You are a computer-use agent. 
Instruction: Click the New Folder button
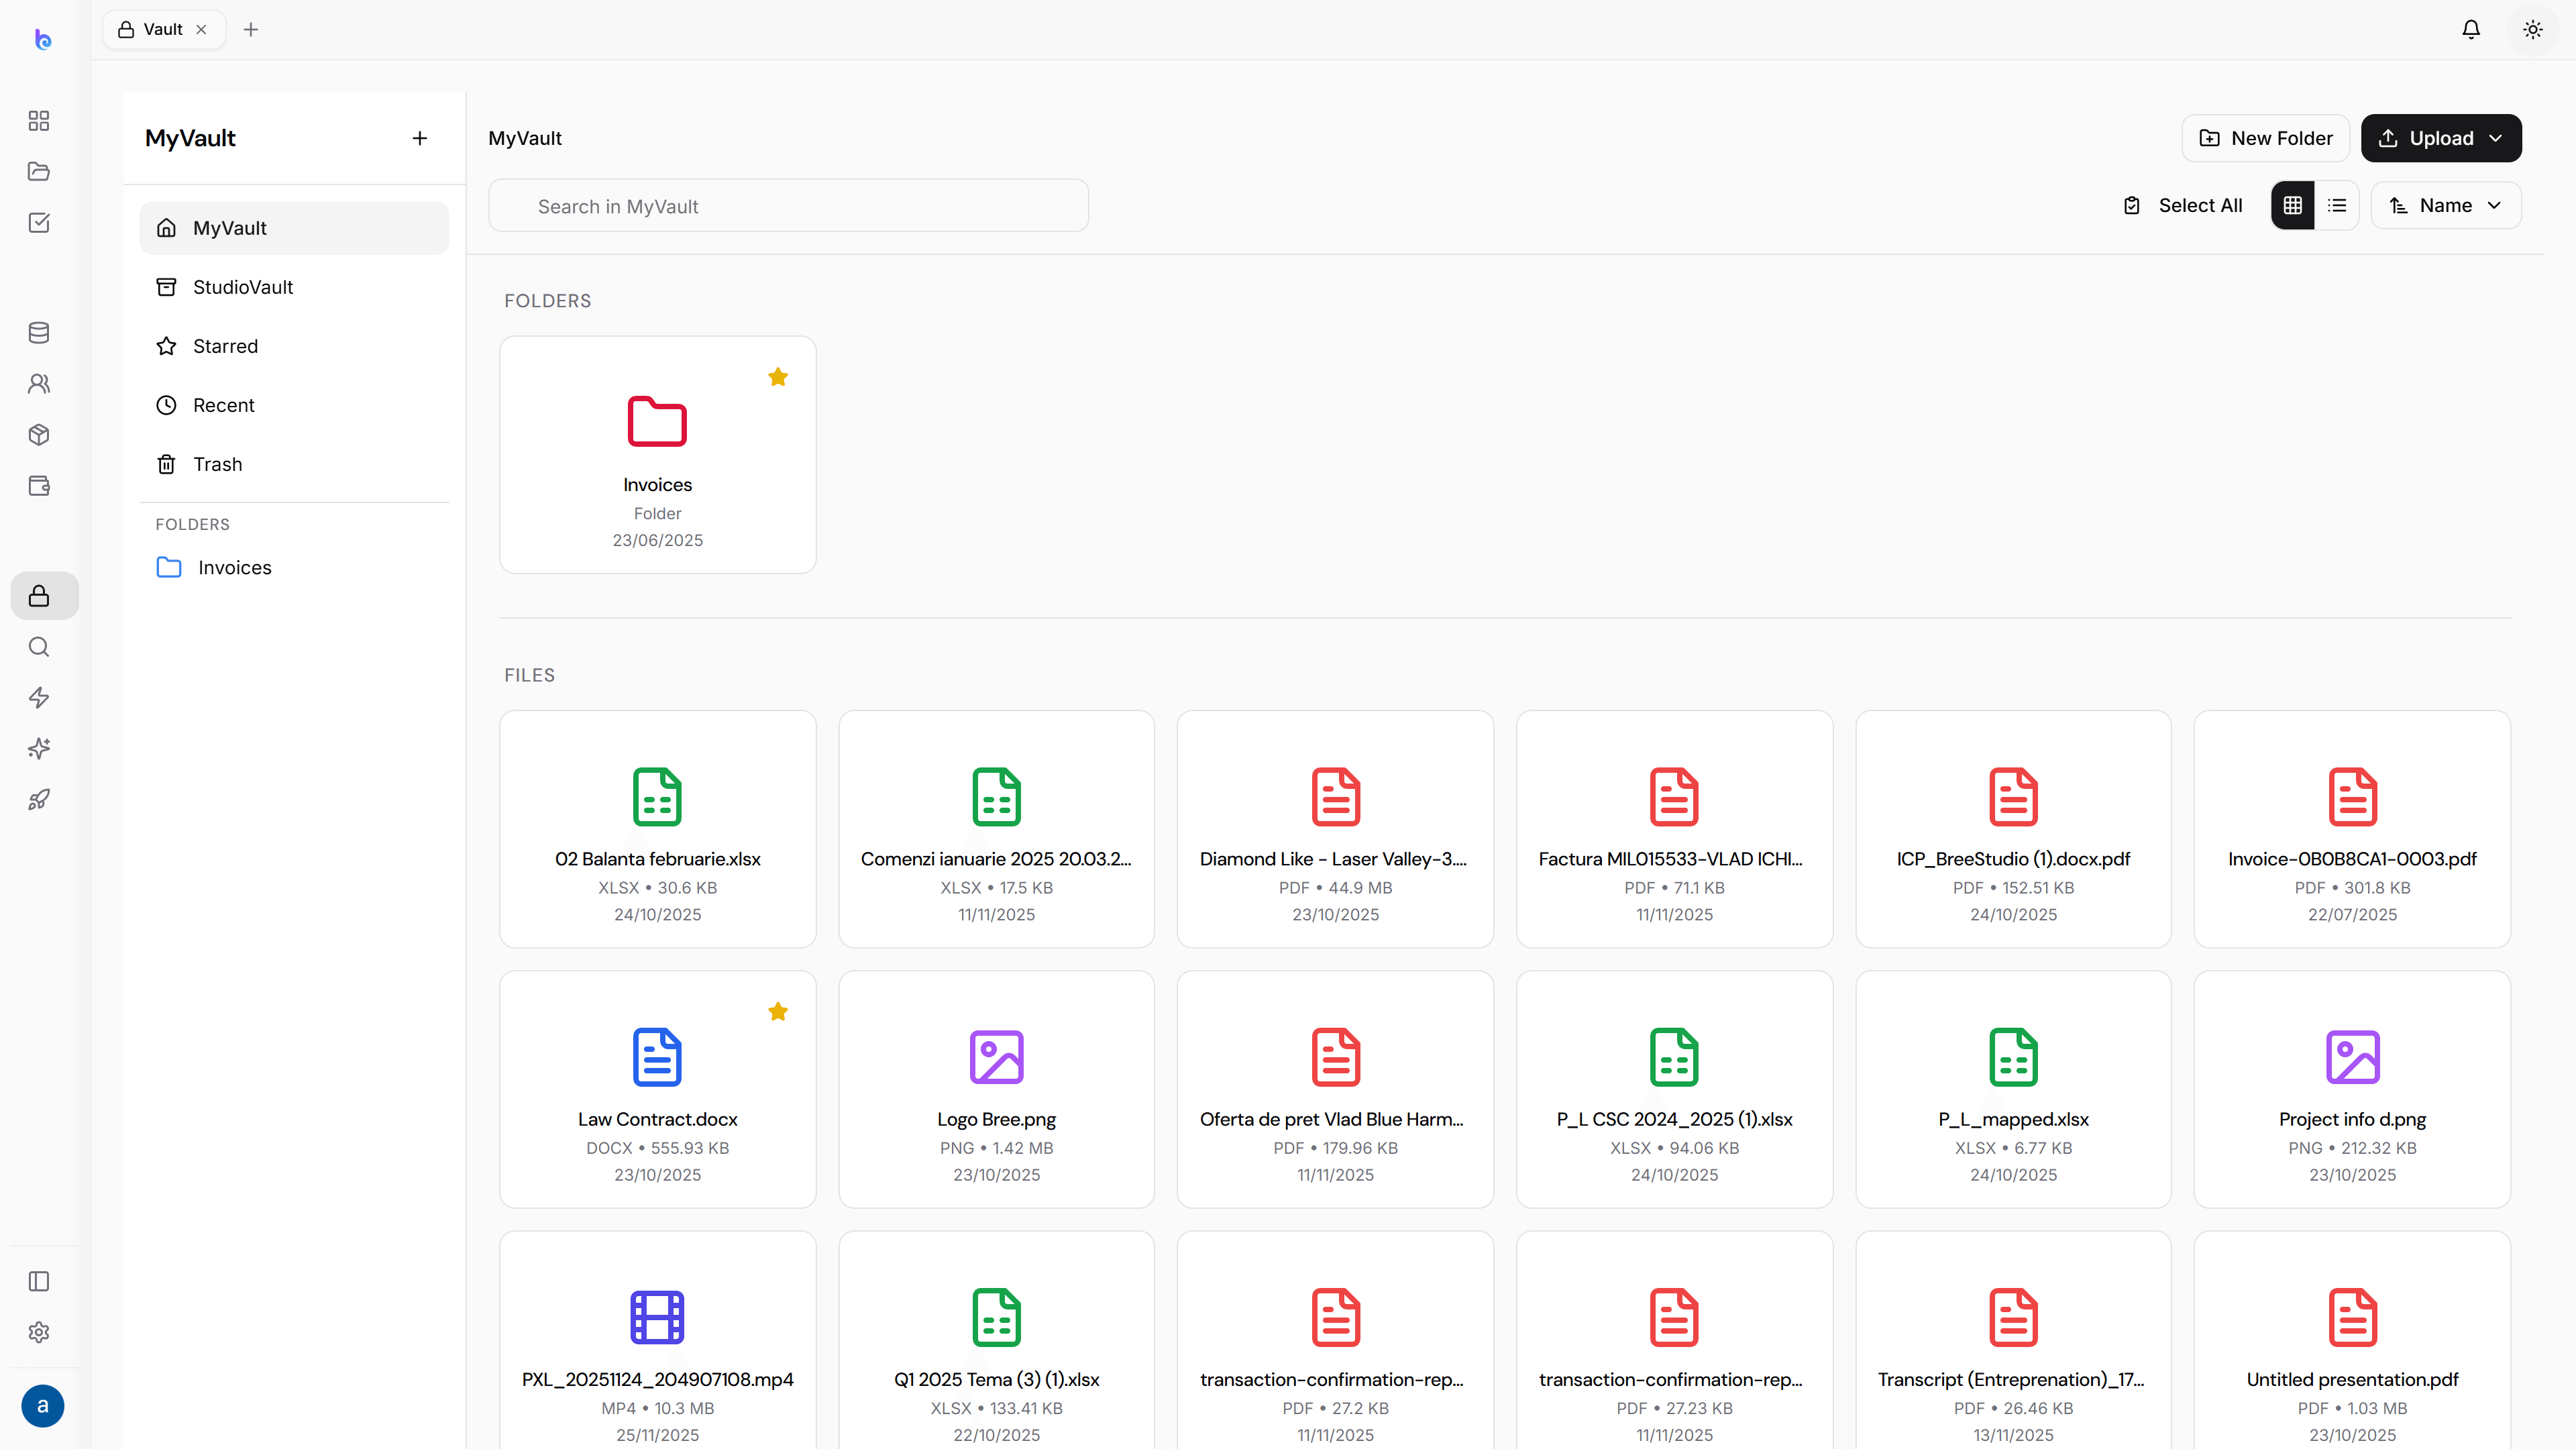tap(2265, 138)
